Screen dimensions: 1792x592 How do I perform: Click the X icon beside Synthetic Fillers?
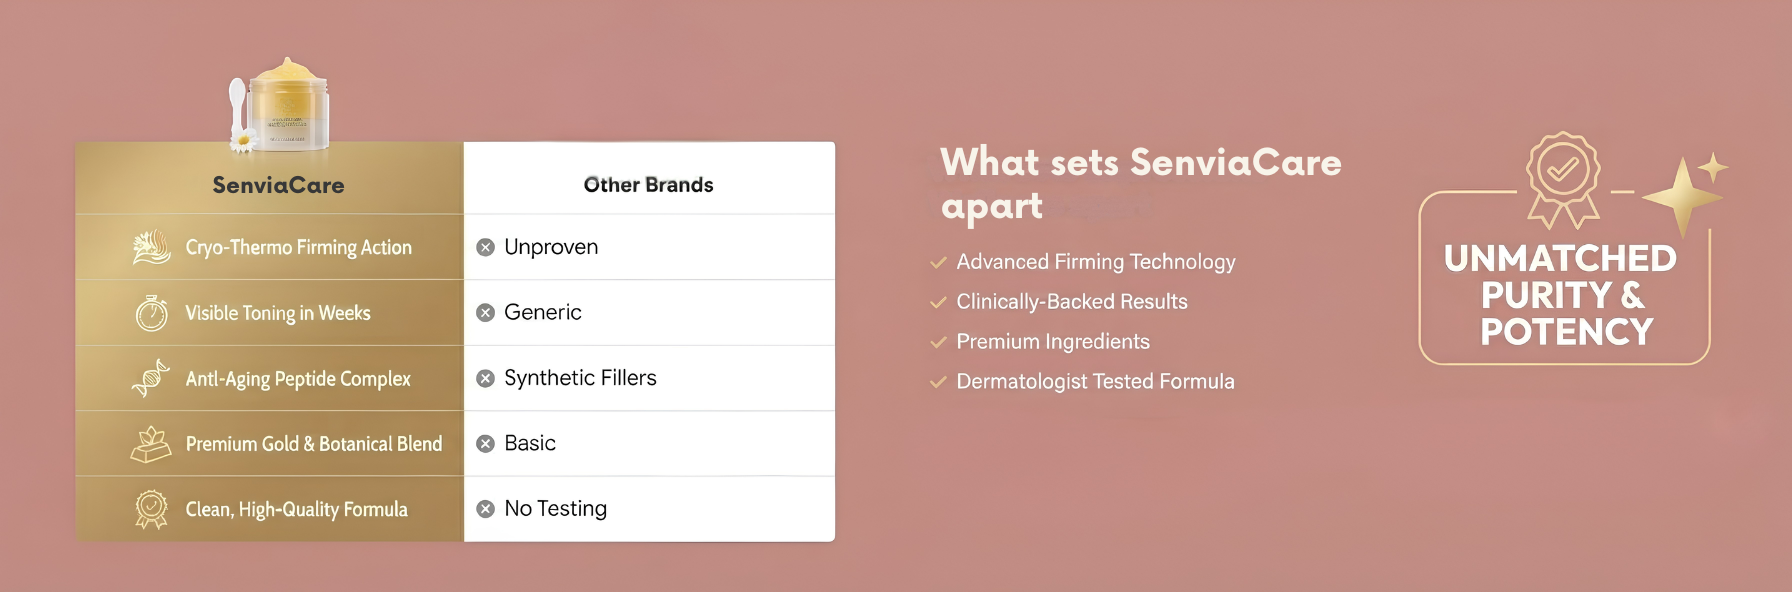click(x=486, y=378)
